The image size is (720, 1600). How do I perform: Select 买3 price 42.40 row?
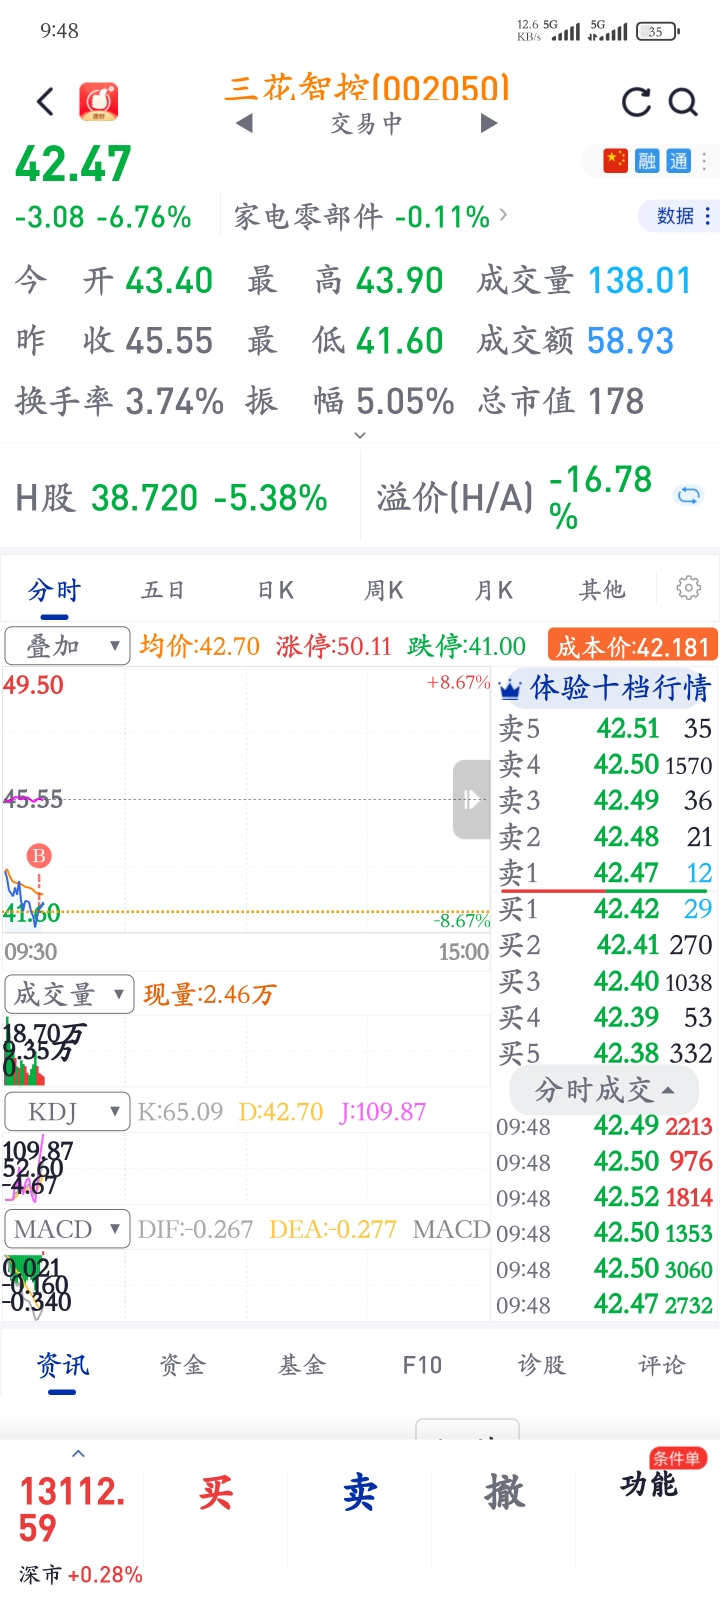pyautogui.click(x=606, y=981)
